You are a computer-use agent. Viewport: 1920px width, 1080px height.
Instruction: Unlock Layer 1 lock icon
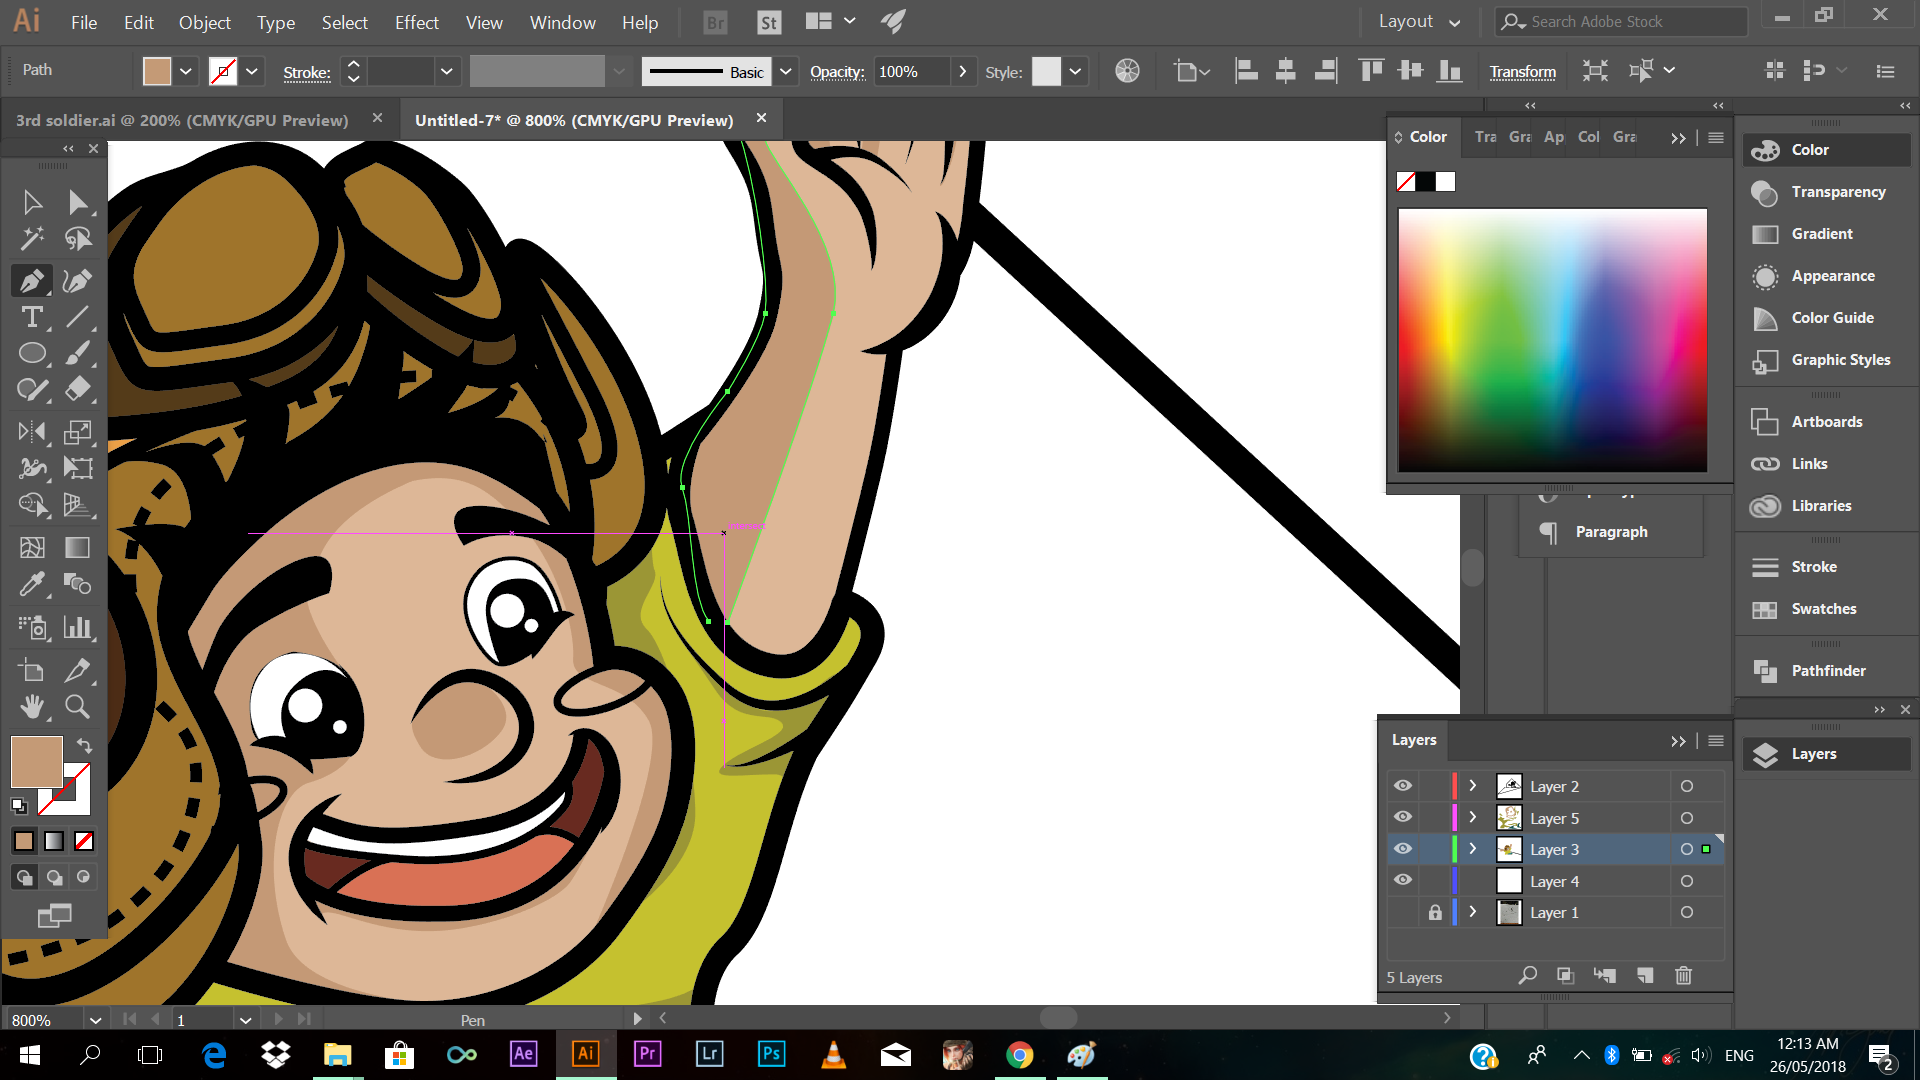pyautogui.click(x=1435, y=912)
